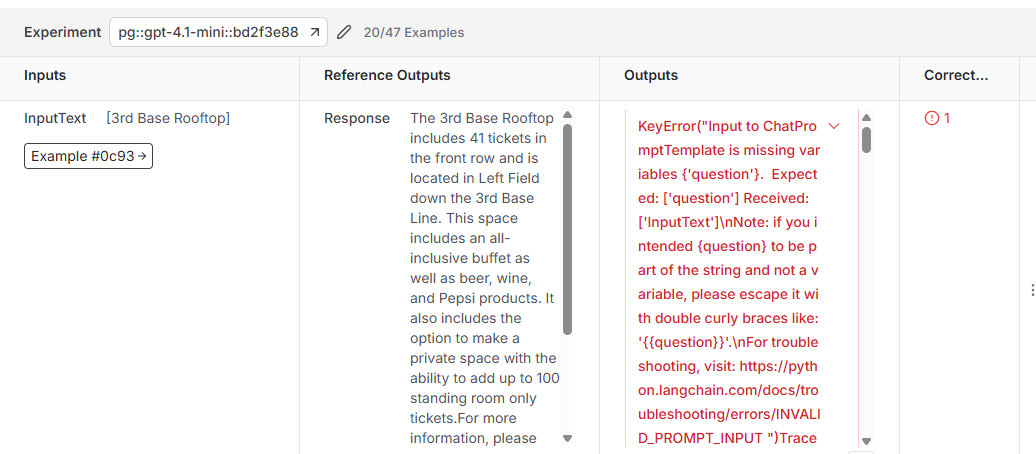The height and width of the screenshot is (454, 1036).
Task: Open Example #0c93
Action: tap(88, 156)
